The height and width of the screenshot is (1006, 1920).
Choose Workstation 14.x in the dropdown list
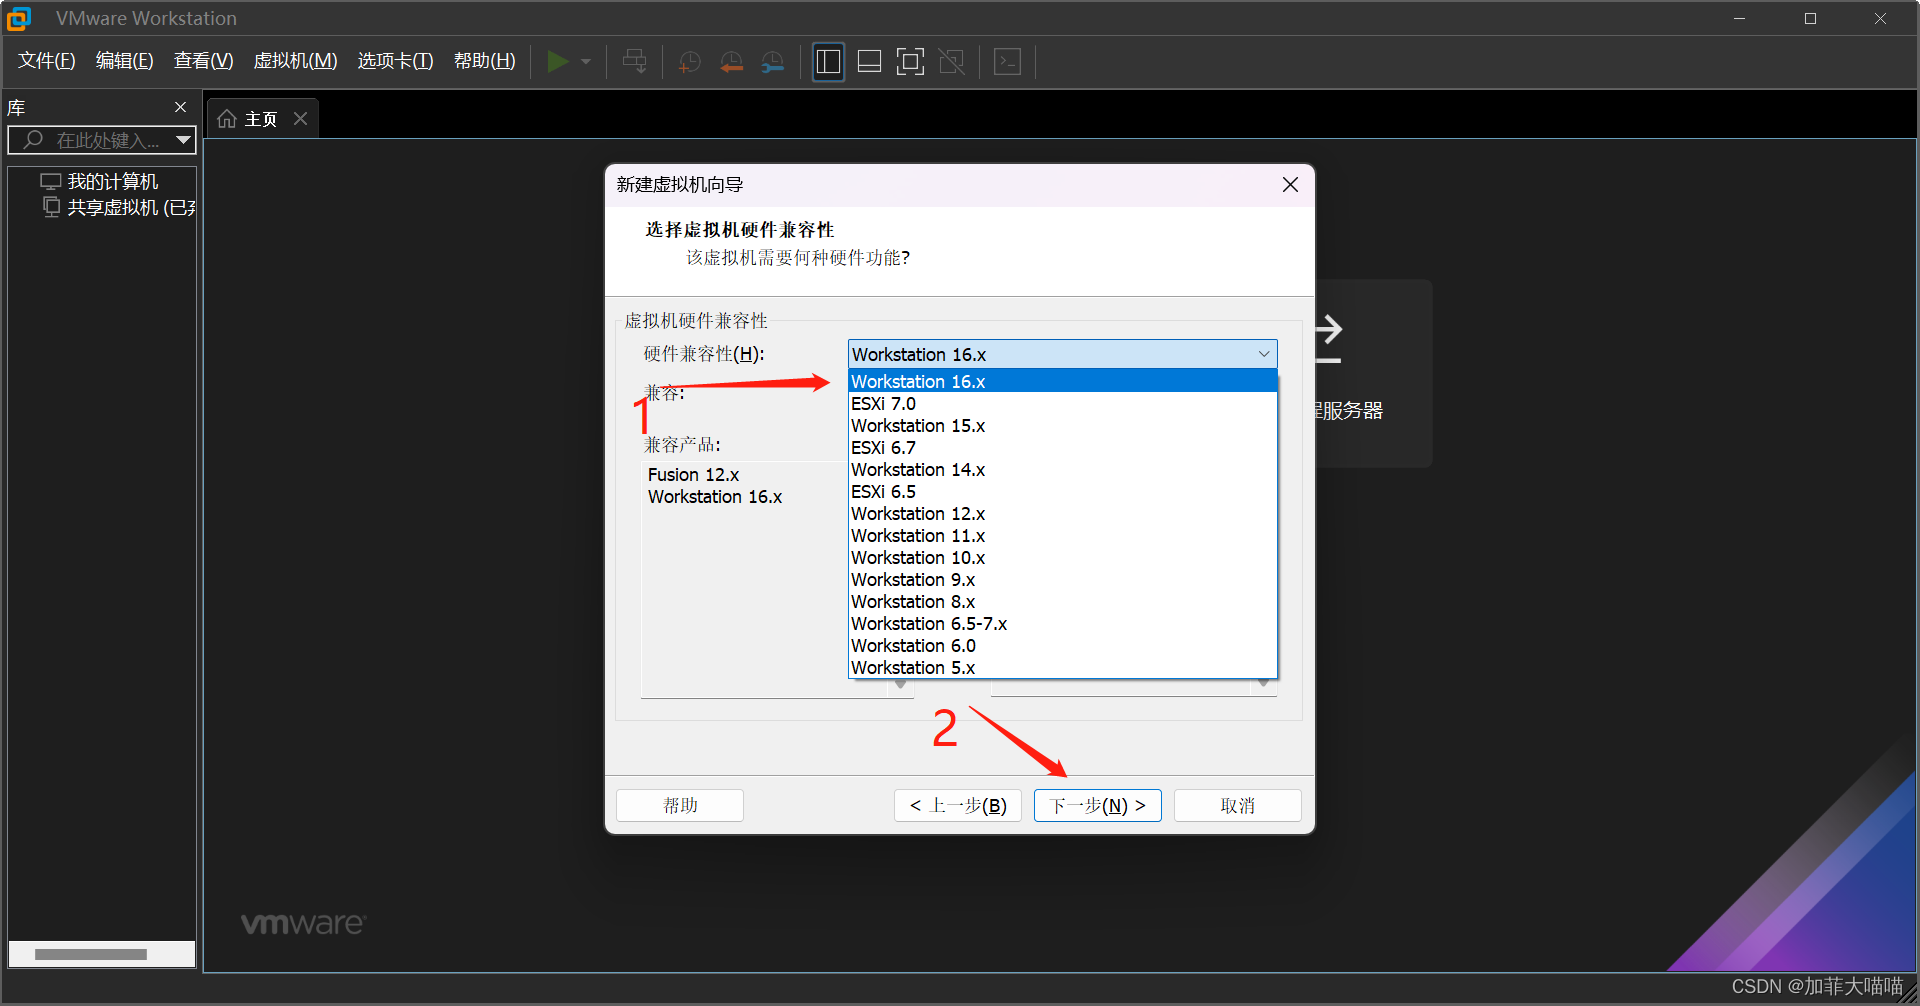pos(1062,469)
